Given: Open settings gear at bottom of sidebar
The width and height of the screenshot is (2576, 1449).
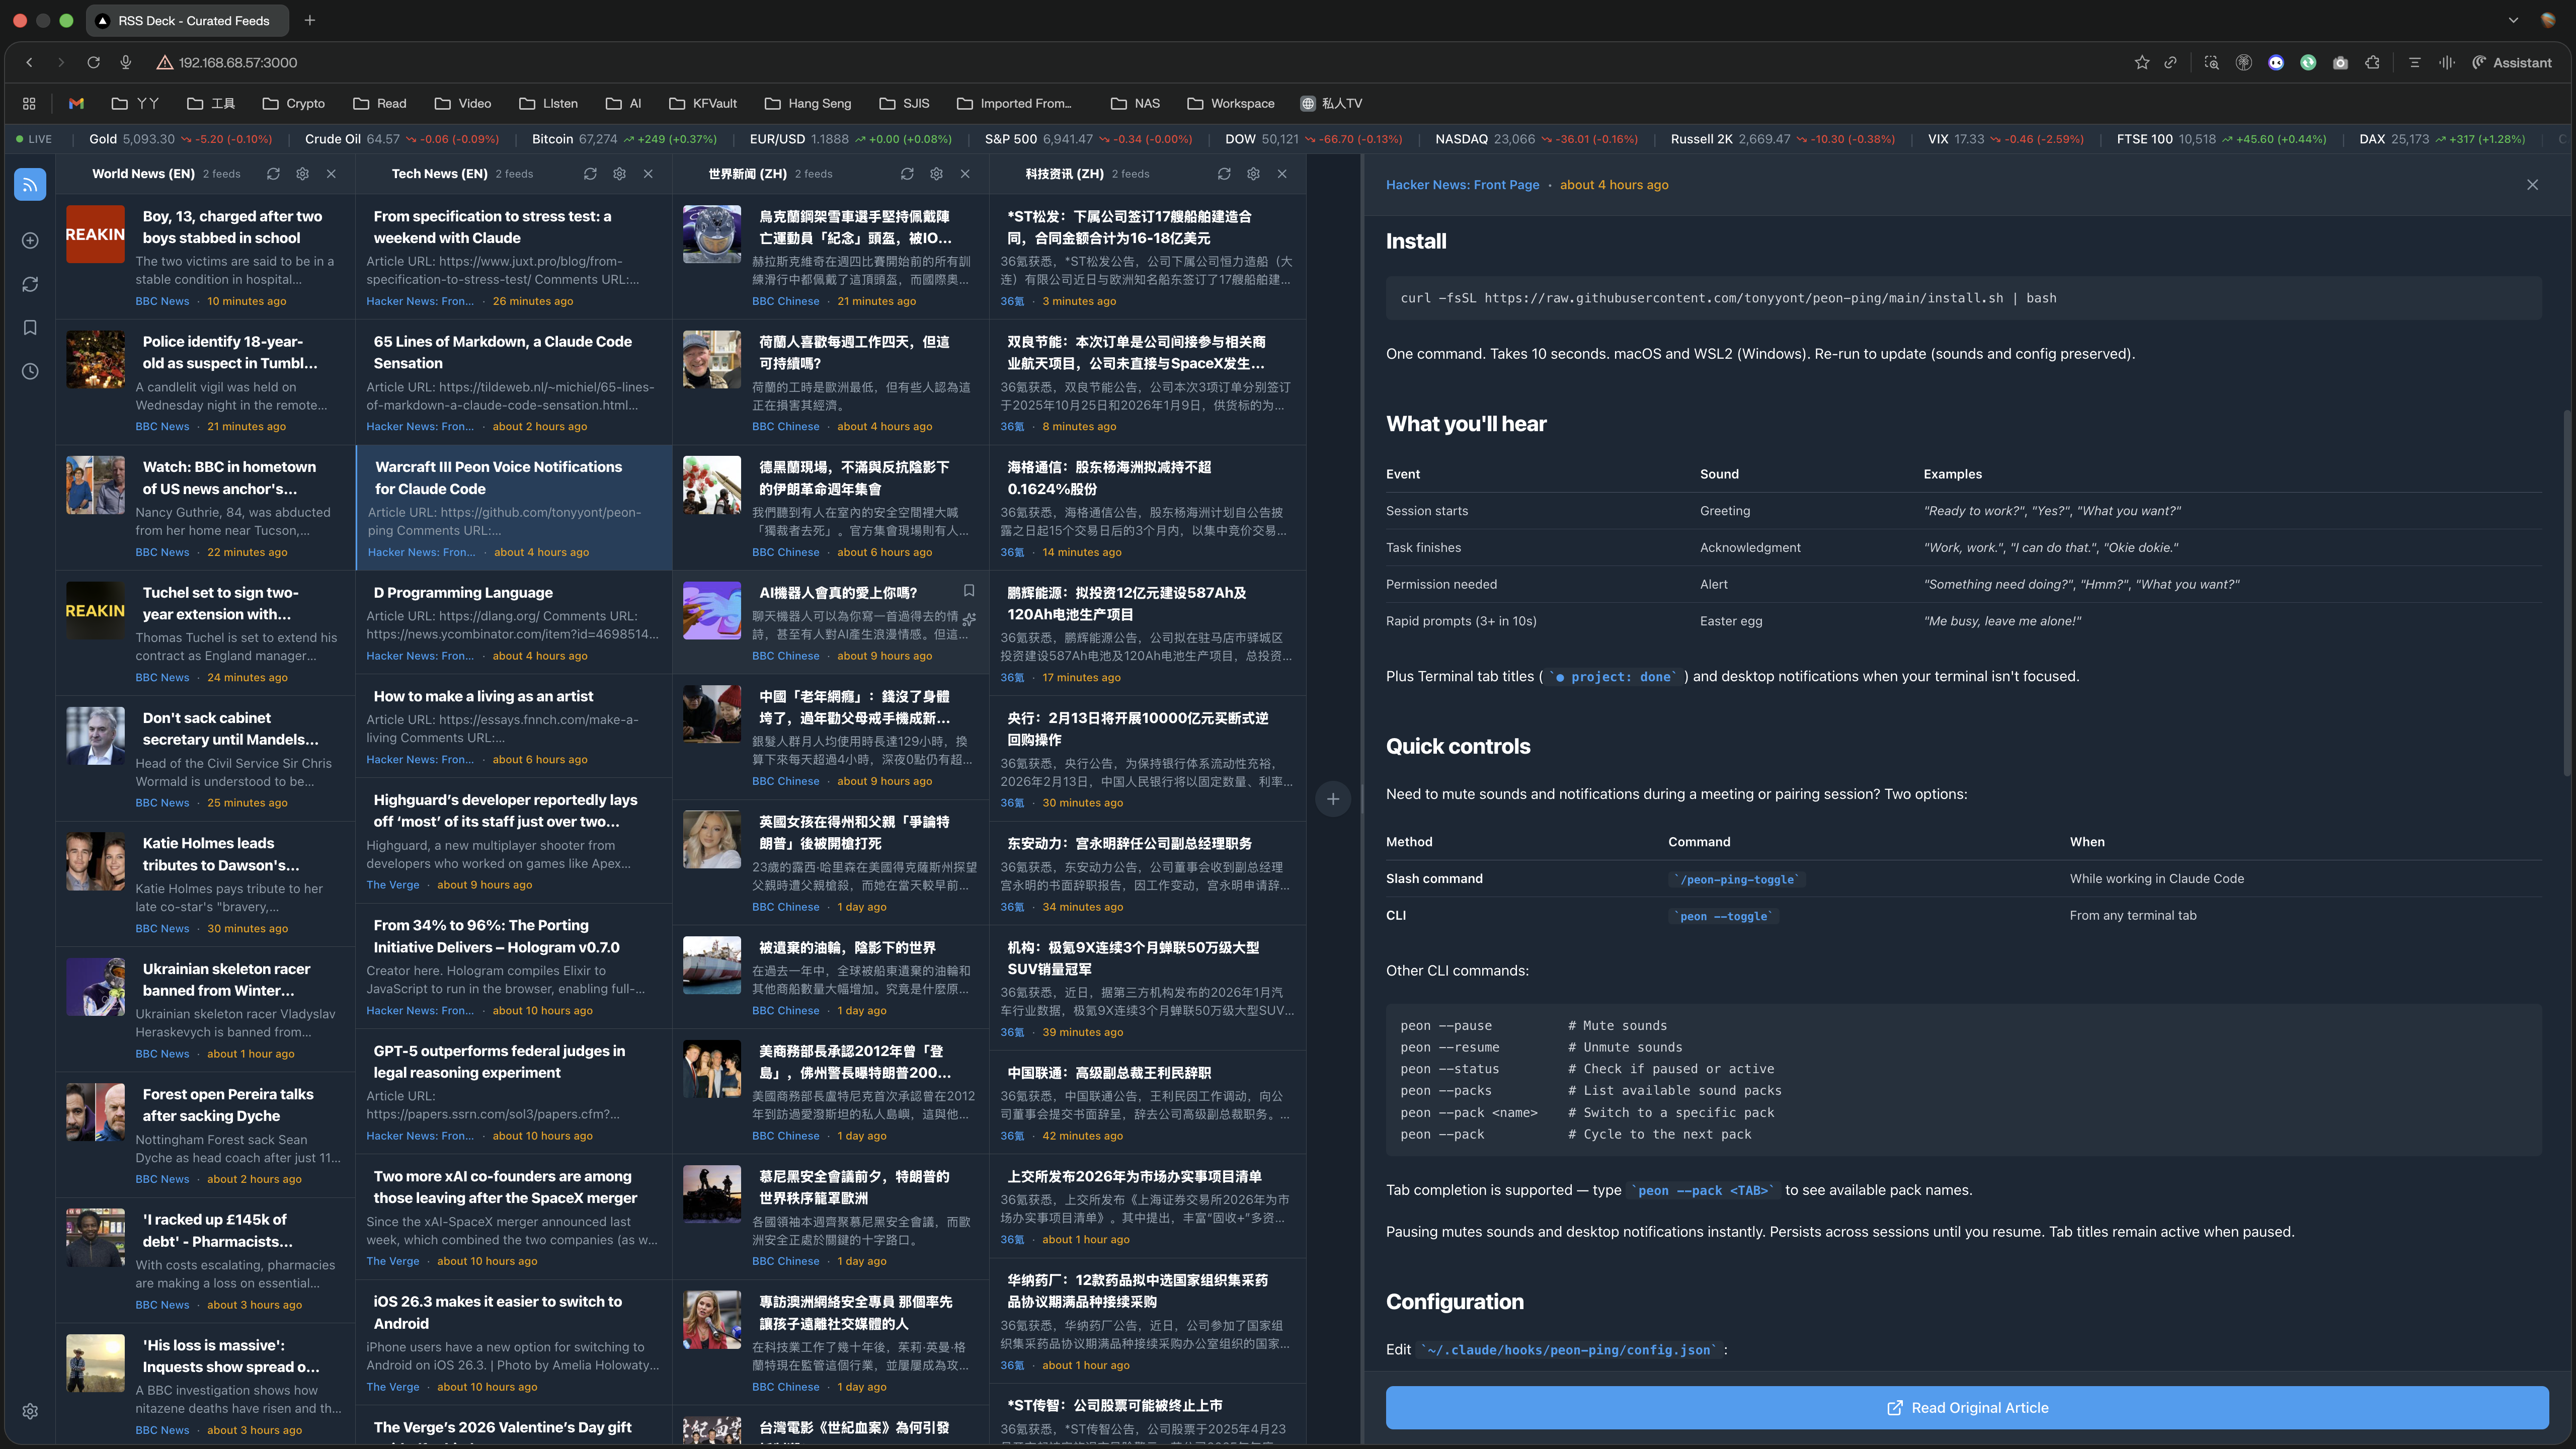Looking at the screenshot, I should tap(30, 1411).
